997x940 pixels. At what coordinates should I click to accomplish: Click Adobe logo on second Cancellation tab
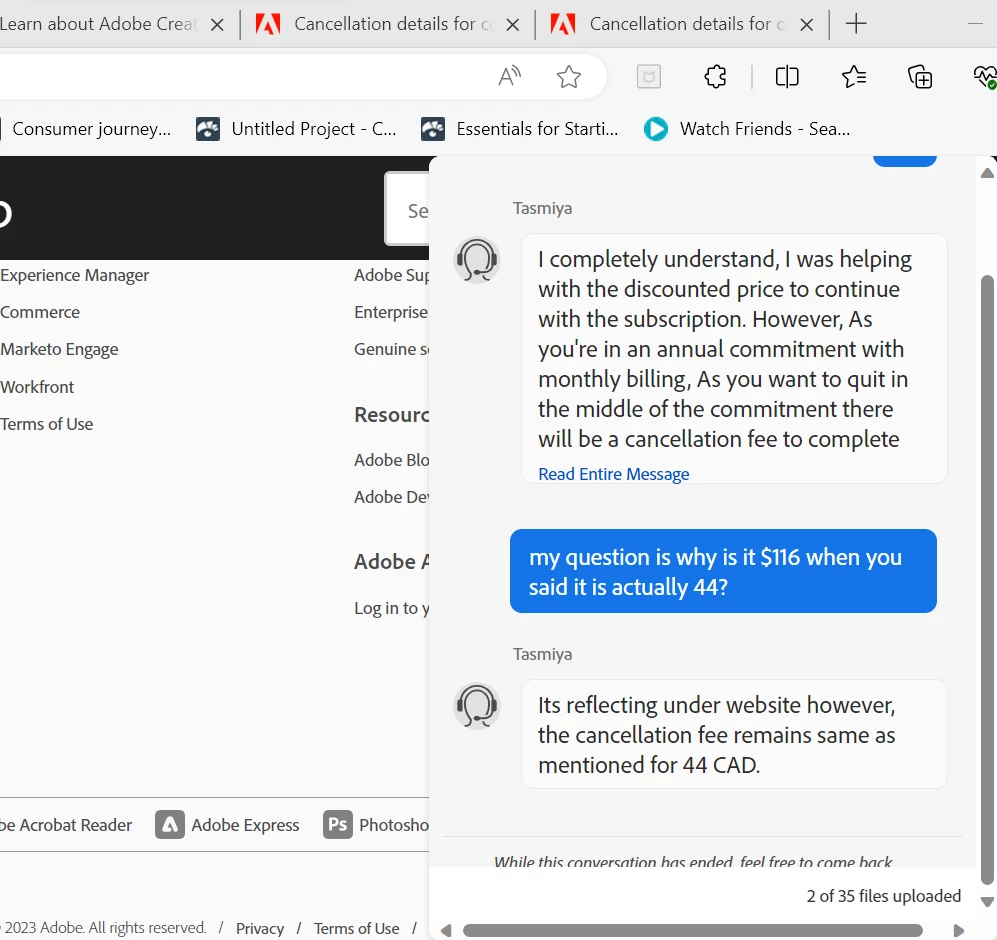pos(563,24)
